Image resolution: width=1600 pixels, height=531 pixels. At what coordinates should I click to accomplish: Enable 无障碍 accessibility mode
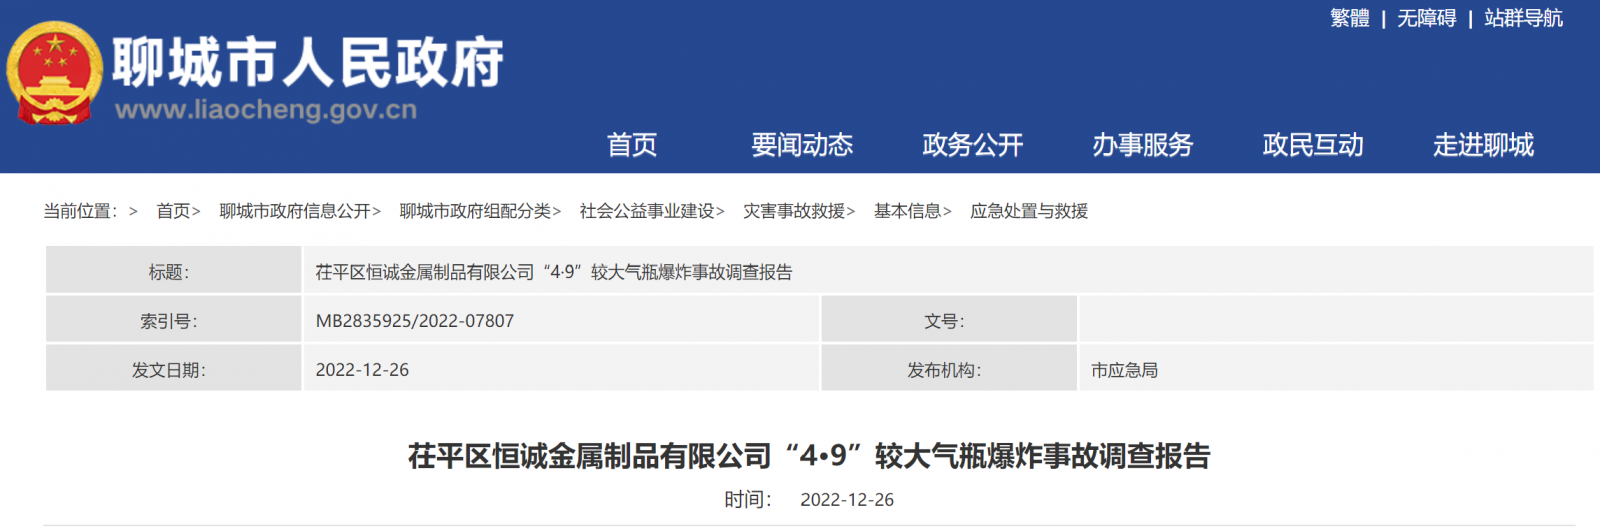click(x=1426, y=18)
